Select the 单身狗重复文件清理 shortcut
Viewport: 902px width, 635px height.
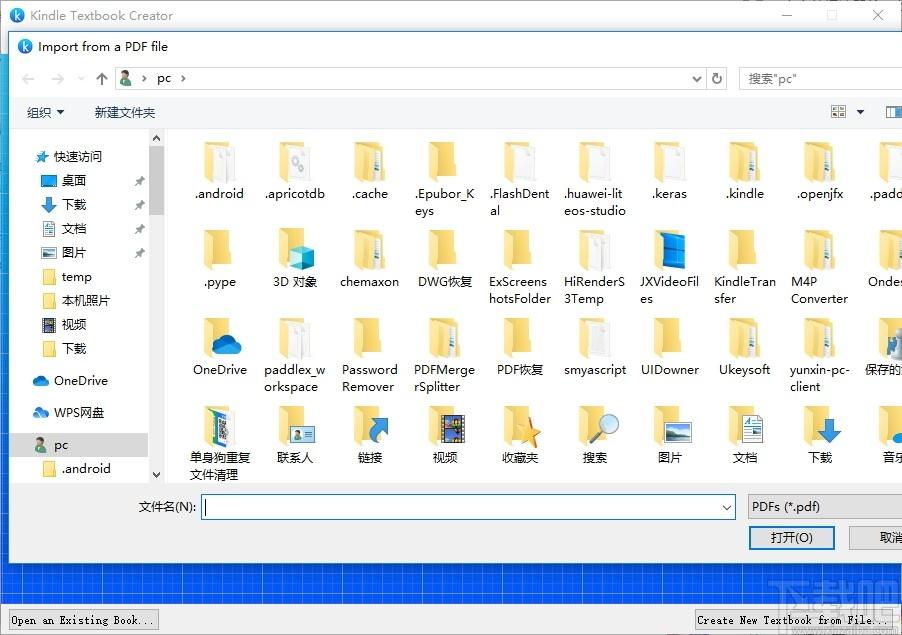pyautogui.click(x=220, y=443)
